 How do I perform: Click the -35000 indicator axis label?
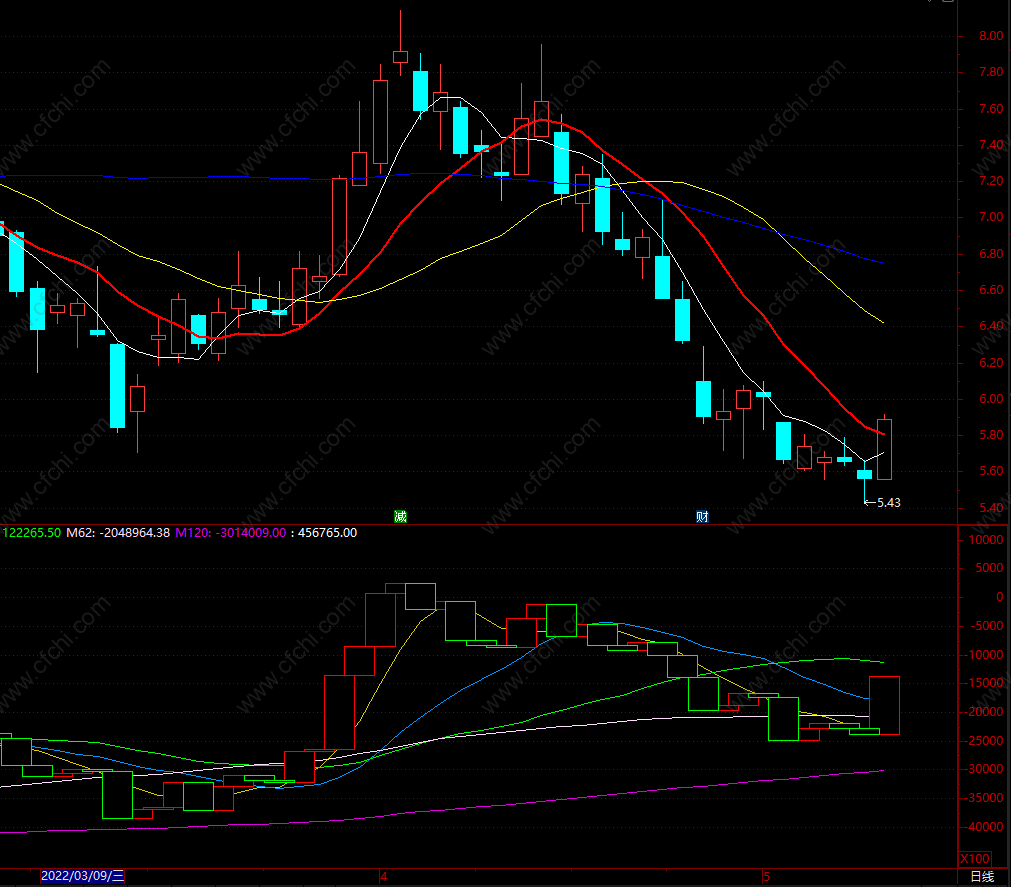984,798
